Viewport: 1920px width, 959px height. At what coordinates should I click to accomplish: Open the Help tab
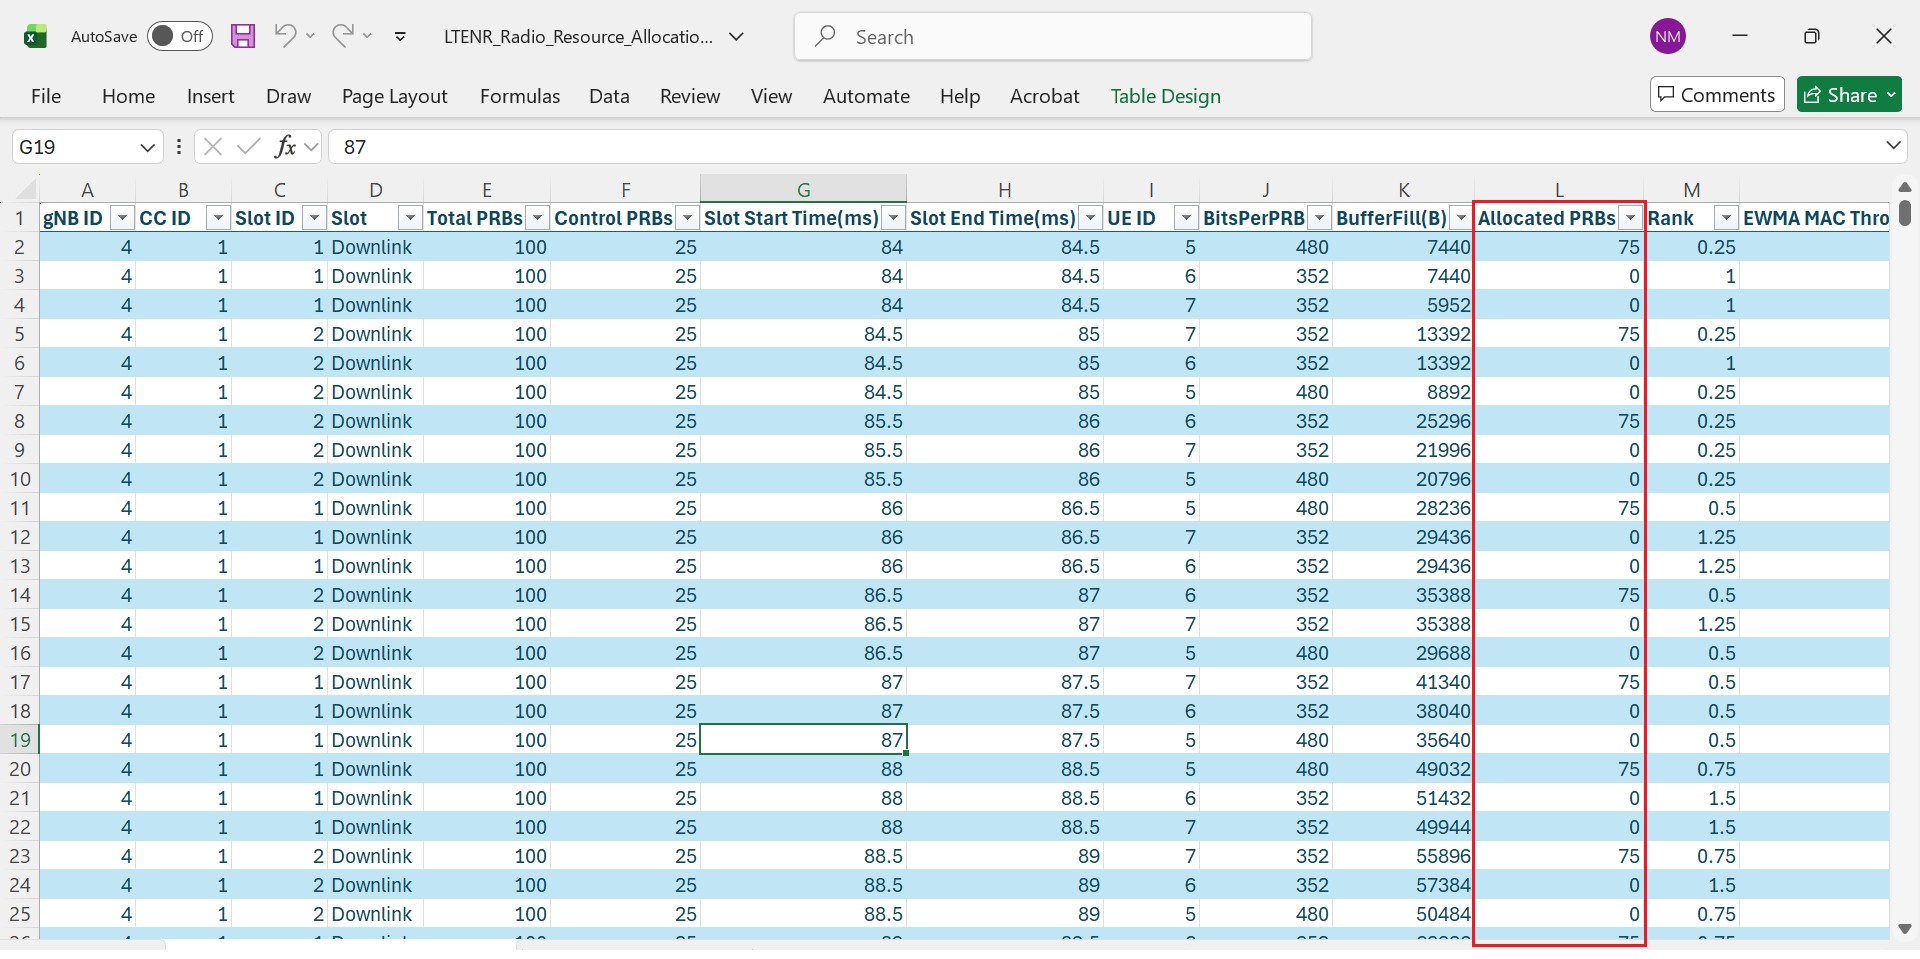click(x=960, y=96)
